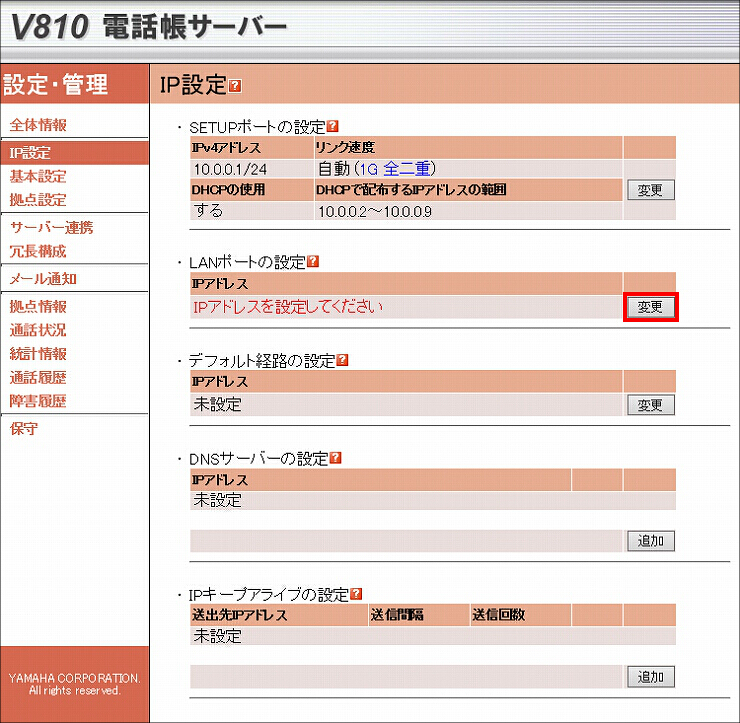The image size is (740, 723).
Task: Open 通話履歴 in the sidebar
Action: [38, 378]
